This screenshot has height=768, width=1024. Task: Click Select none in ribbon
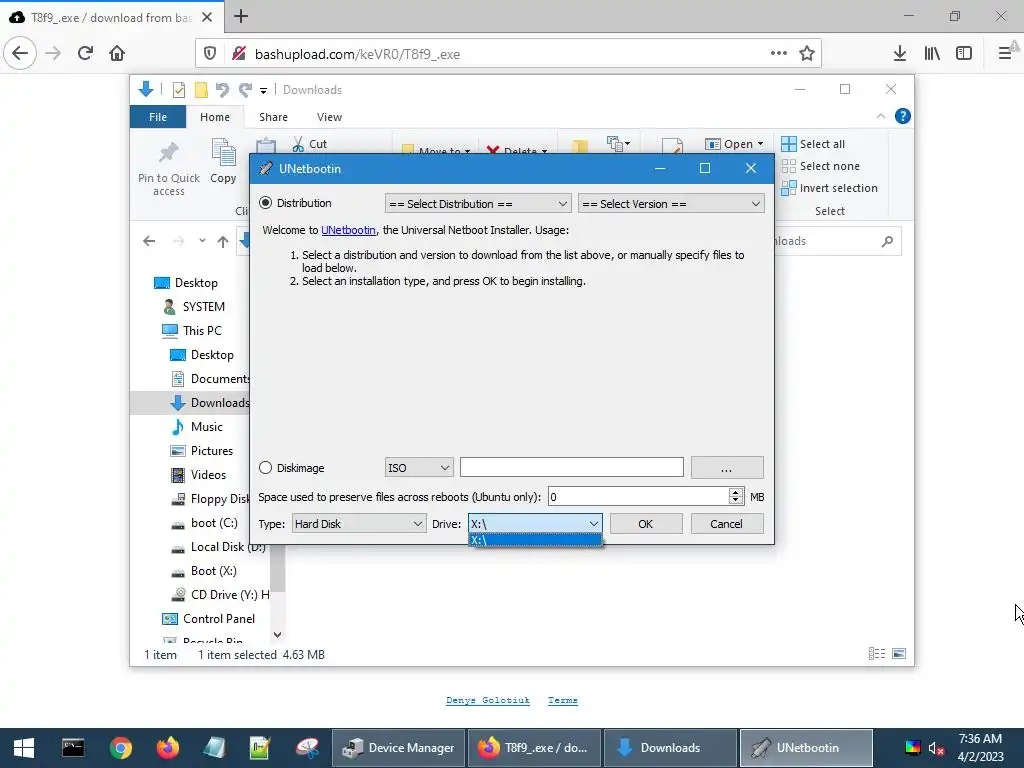click(820, 166)
